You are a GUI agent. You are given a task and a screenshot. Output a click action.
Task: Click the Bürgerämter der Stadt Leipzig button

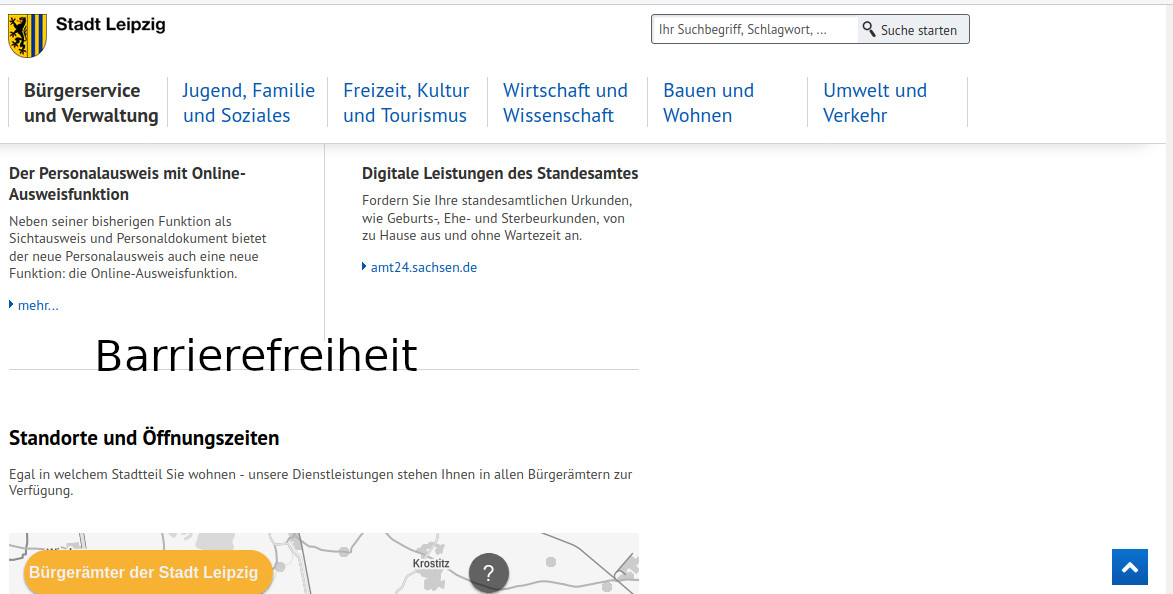click(147, 572)
